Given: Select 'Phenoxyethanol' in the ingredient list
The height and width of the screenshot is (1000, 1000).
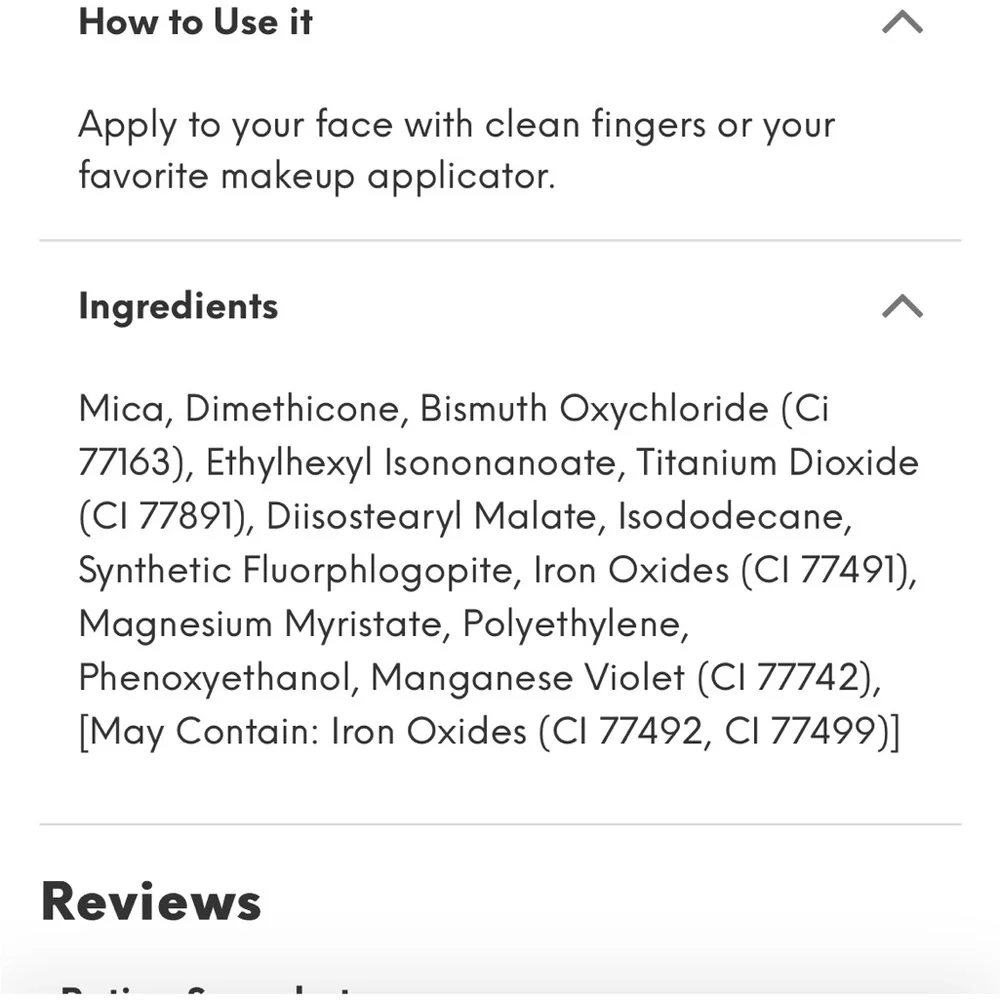Looking at the screenshot, I should [214, 677].
